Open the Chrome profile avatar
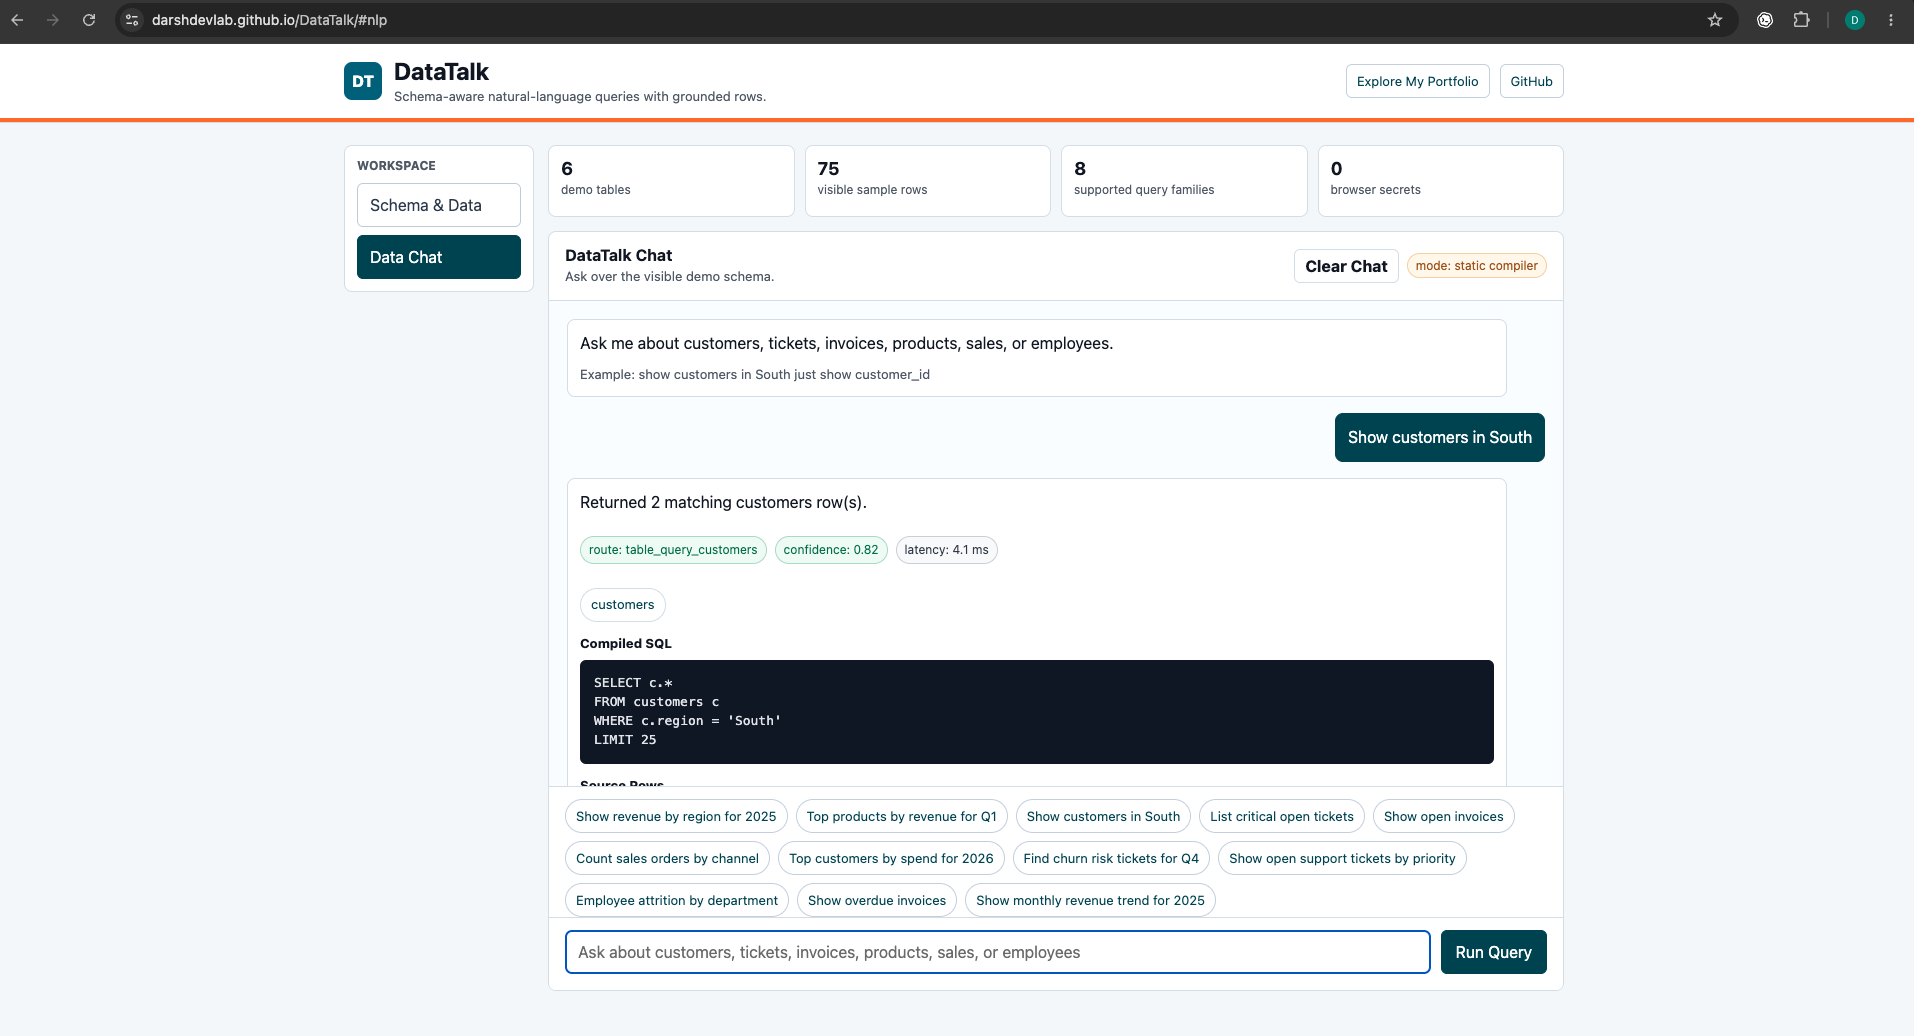Viewport: 1914px width, 1036px height. pyautogui.click(x=1854, y=20)
